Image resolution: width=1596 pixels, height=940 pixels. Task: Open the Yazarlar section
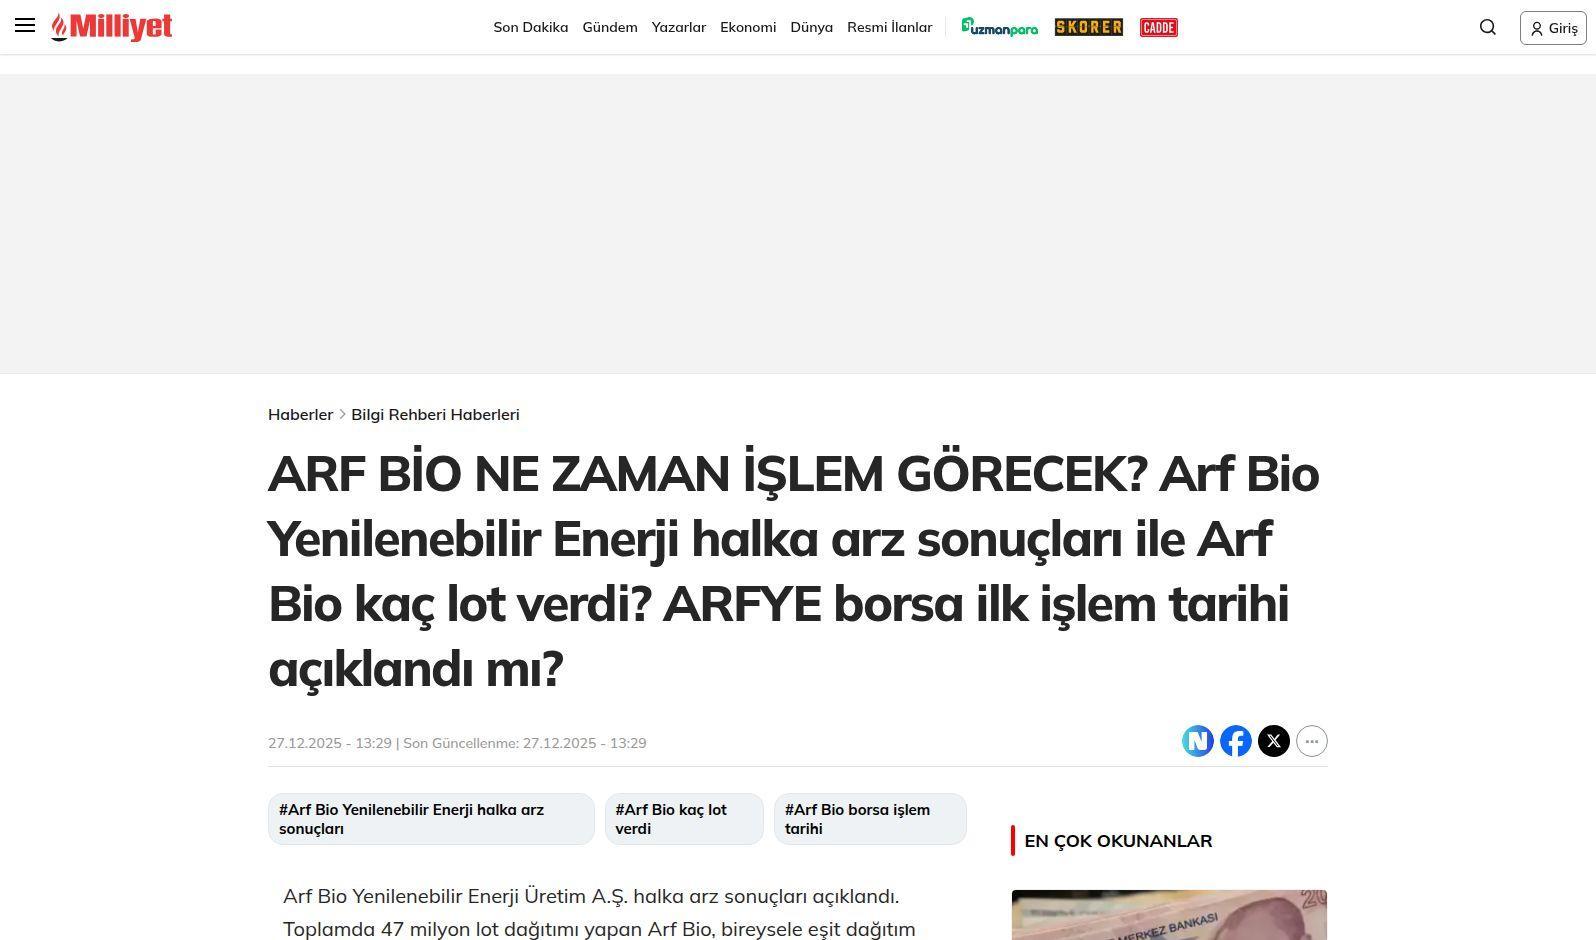pos(678,27)
